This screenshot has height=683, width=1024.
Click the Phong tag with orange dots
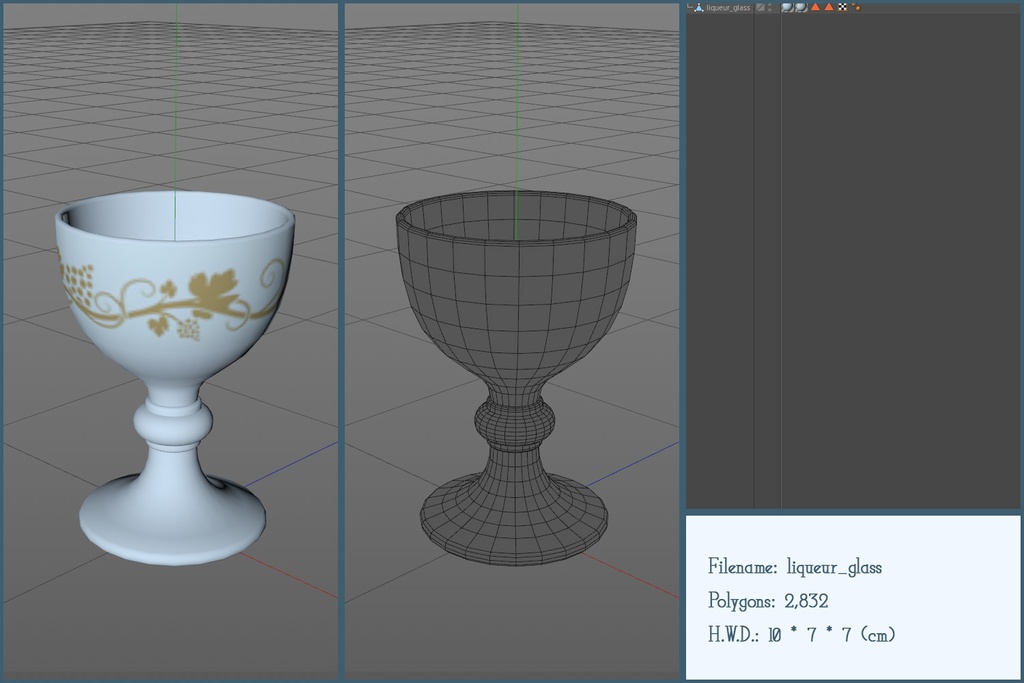tap(856, 7)
